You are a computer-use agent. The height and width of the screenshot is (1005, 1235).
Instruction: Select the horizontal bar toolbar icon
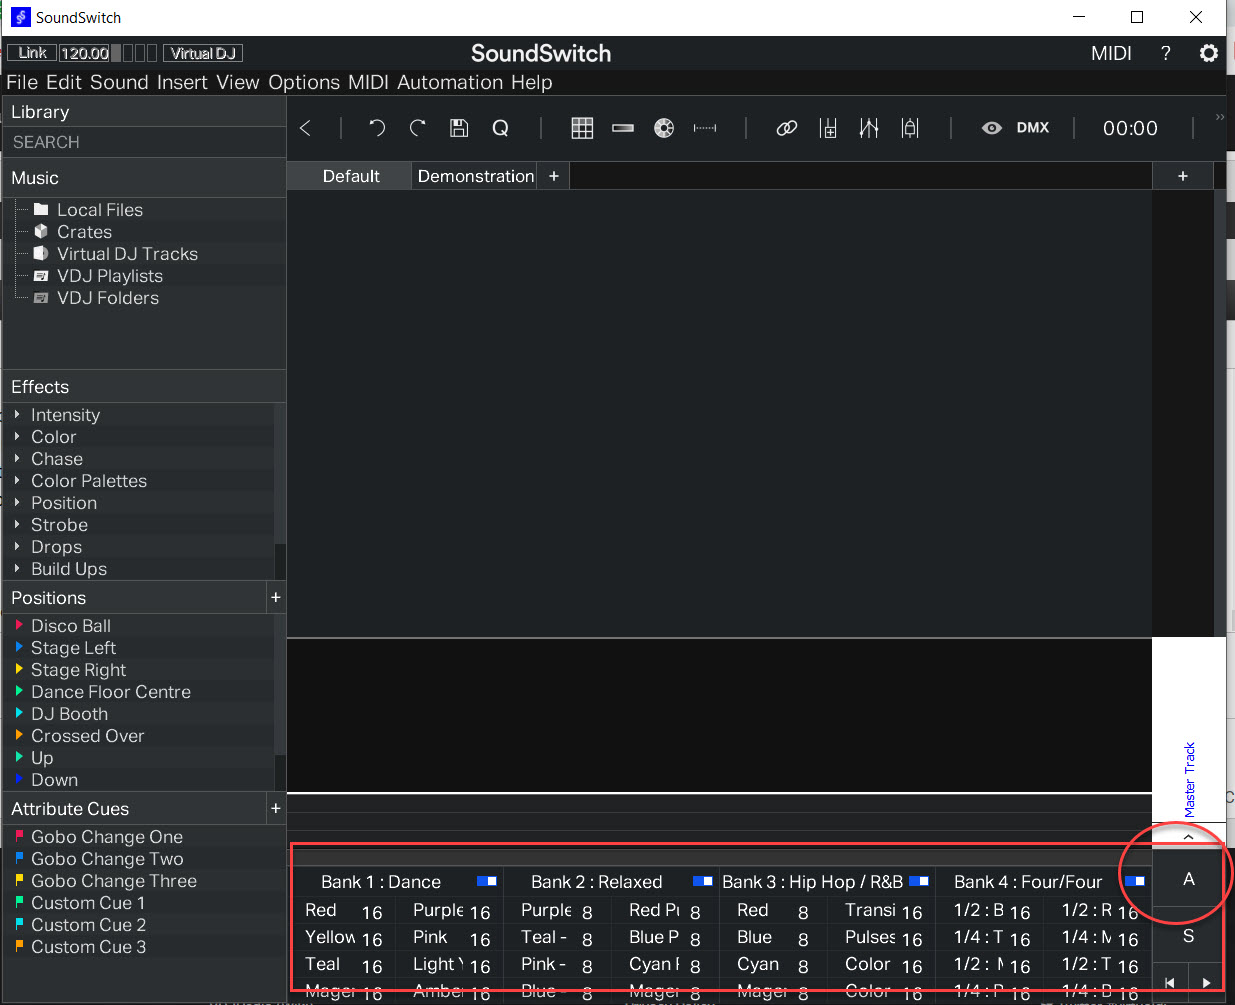[623, 128]
